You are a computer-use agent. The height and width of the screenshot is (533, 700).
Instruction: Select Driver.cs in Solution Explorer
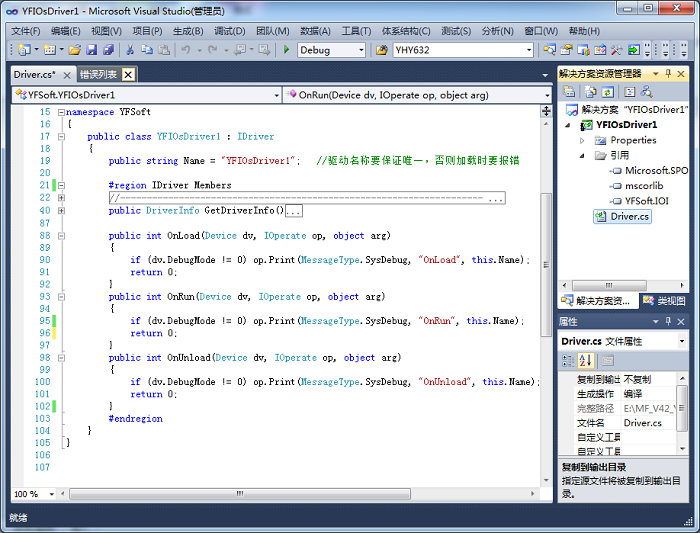(x=622, y=217)
